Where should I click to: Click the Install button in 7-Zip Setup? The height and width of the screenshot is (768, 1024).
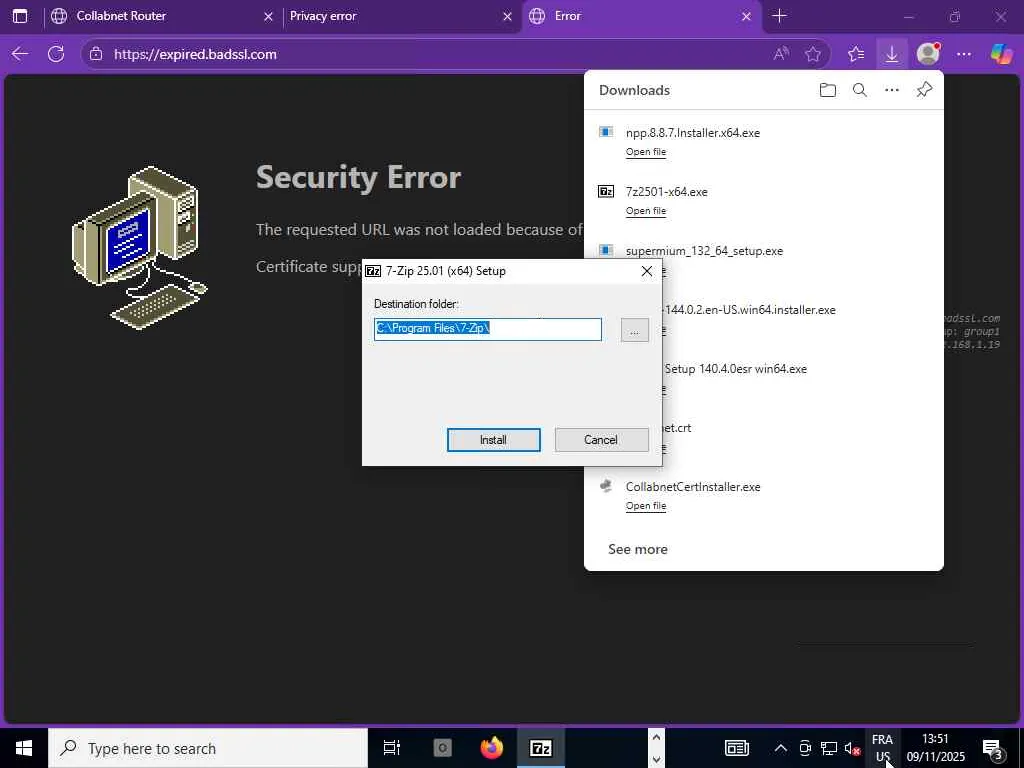pyautogui.click(x=493, y=440)
